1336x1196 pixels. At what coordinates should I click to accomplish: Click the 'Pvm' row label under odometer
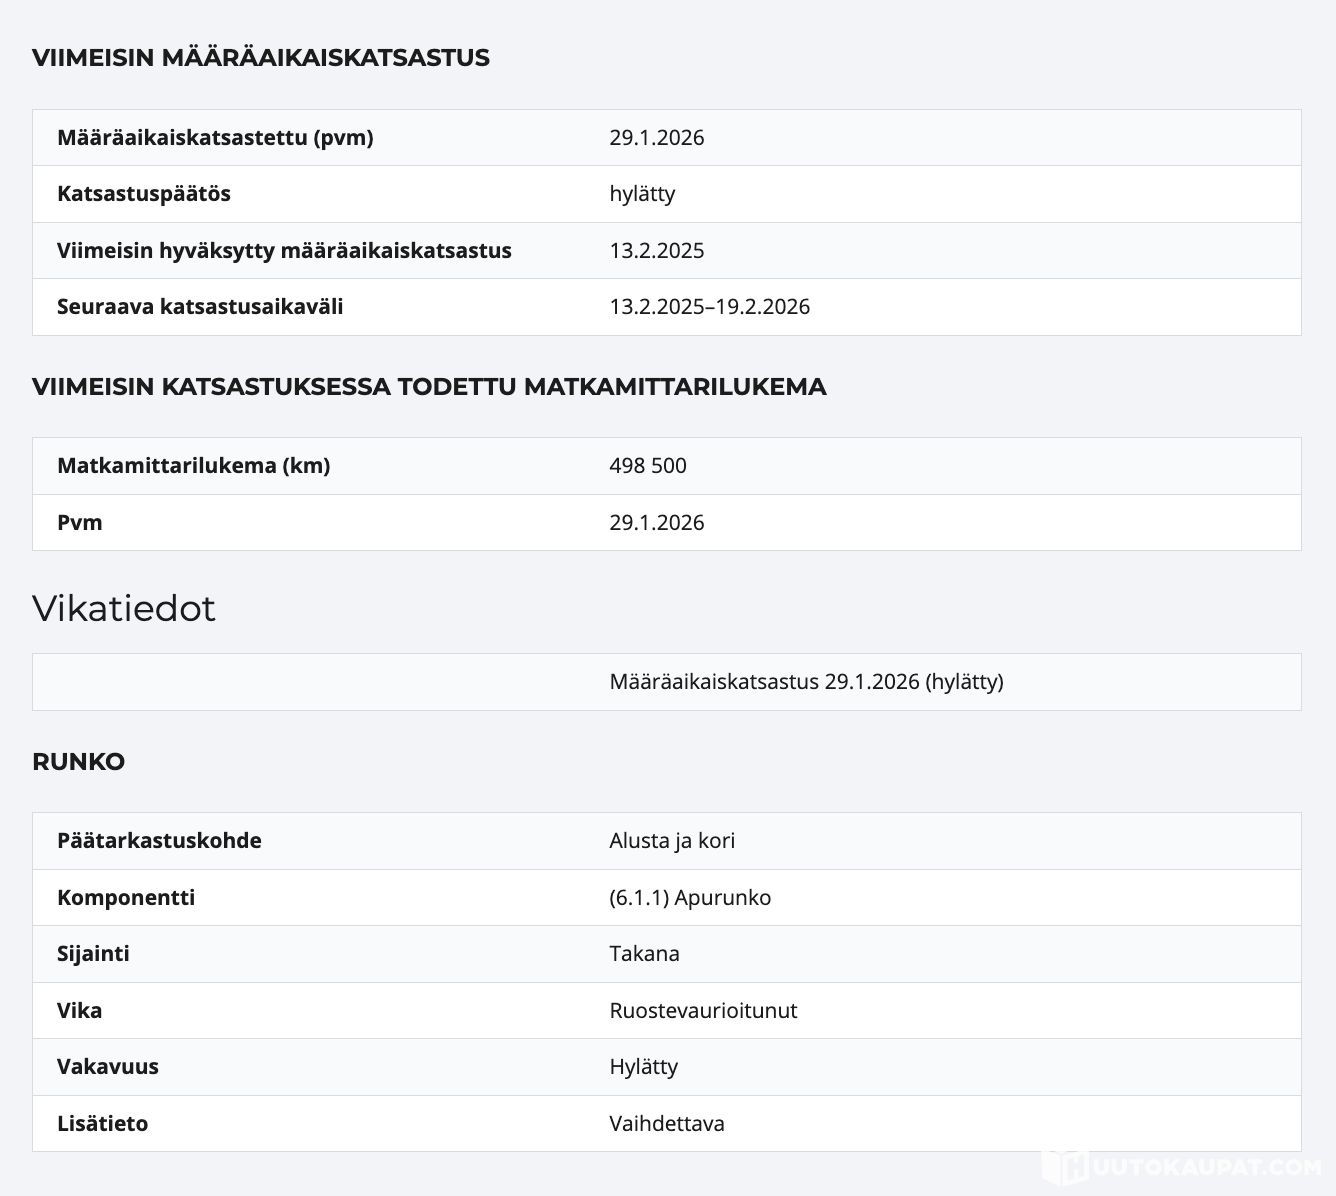coord(80,523)
